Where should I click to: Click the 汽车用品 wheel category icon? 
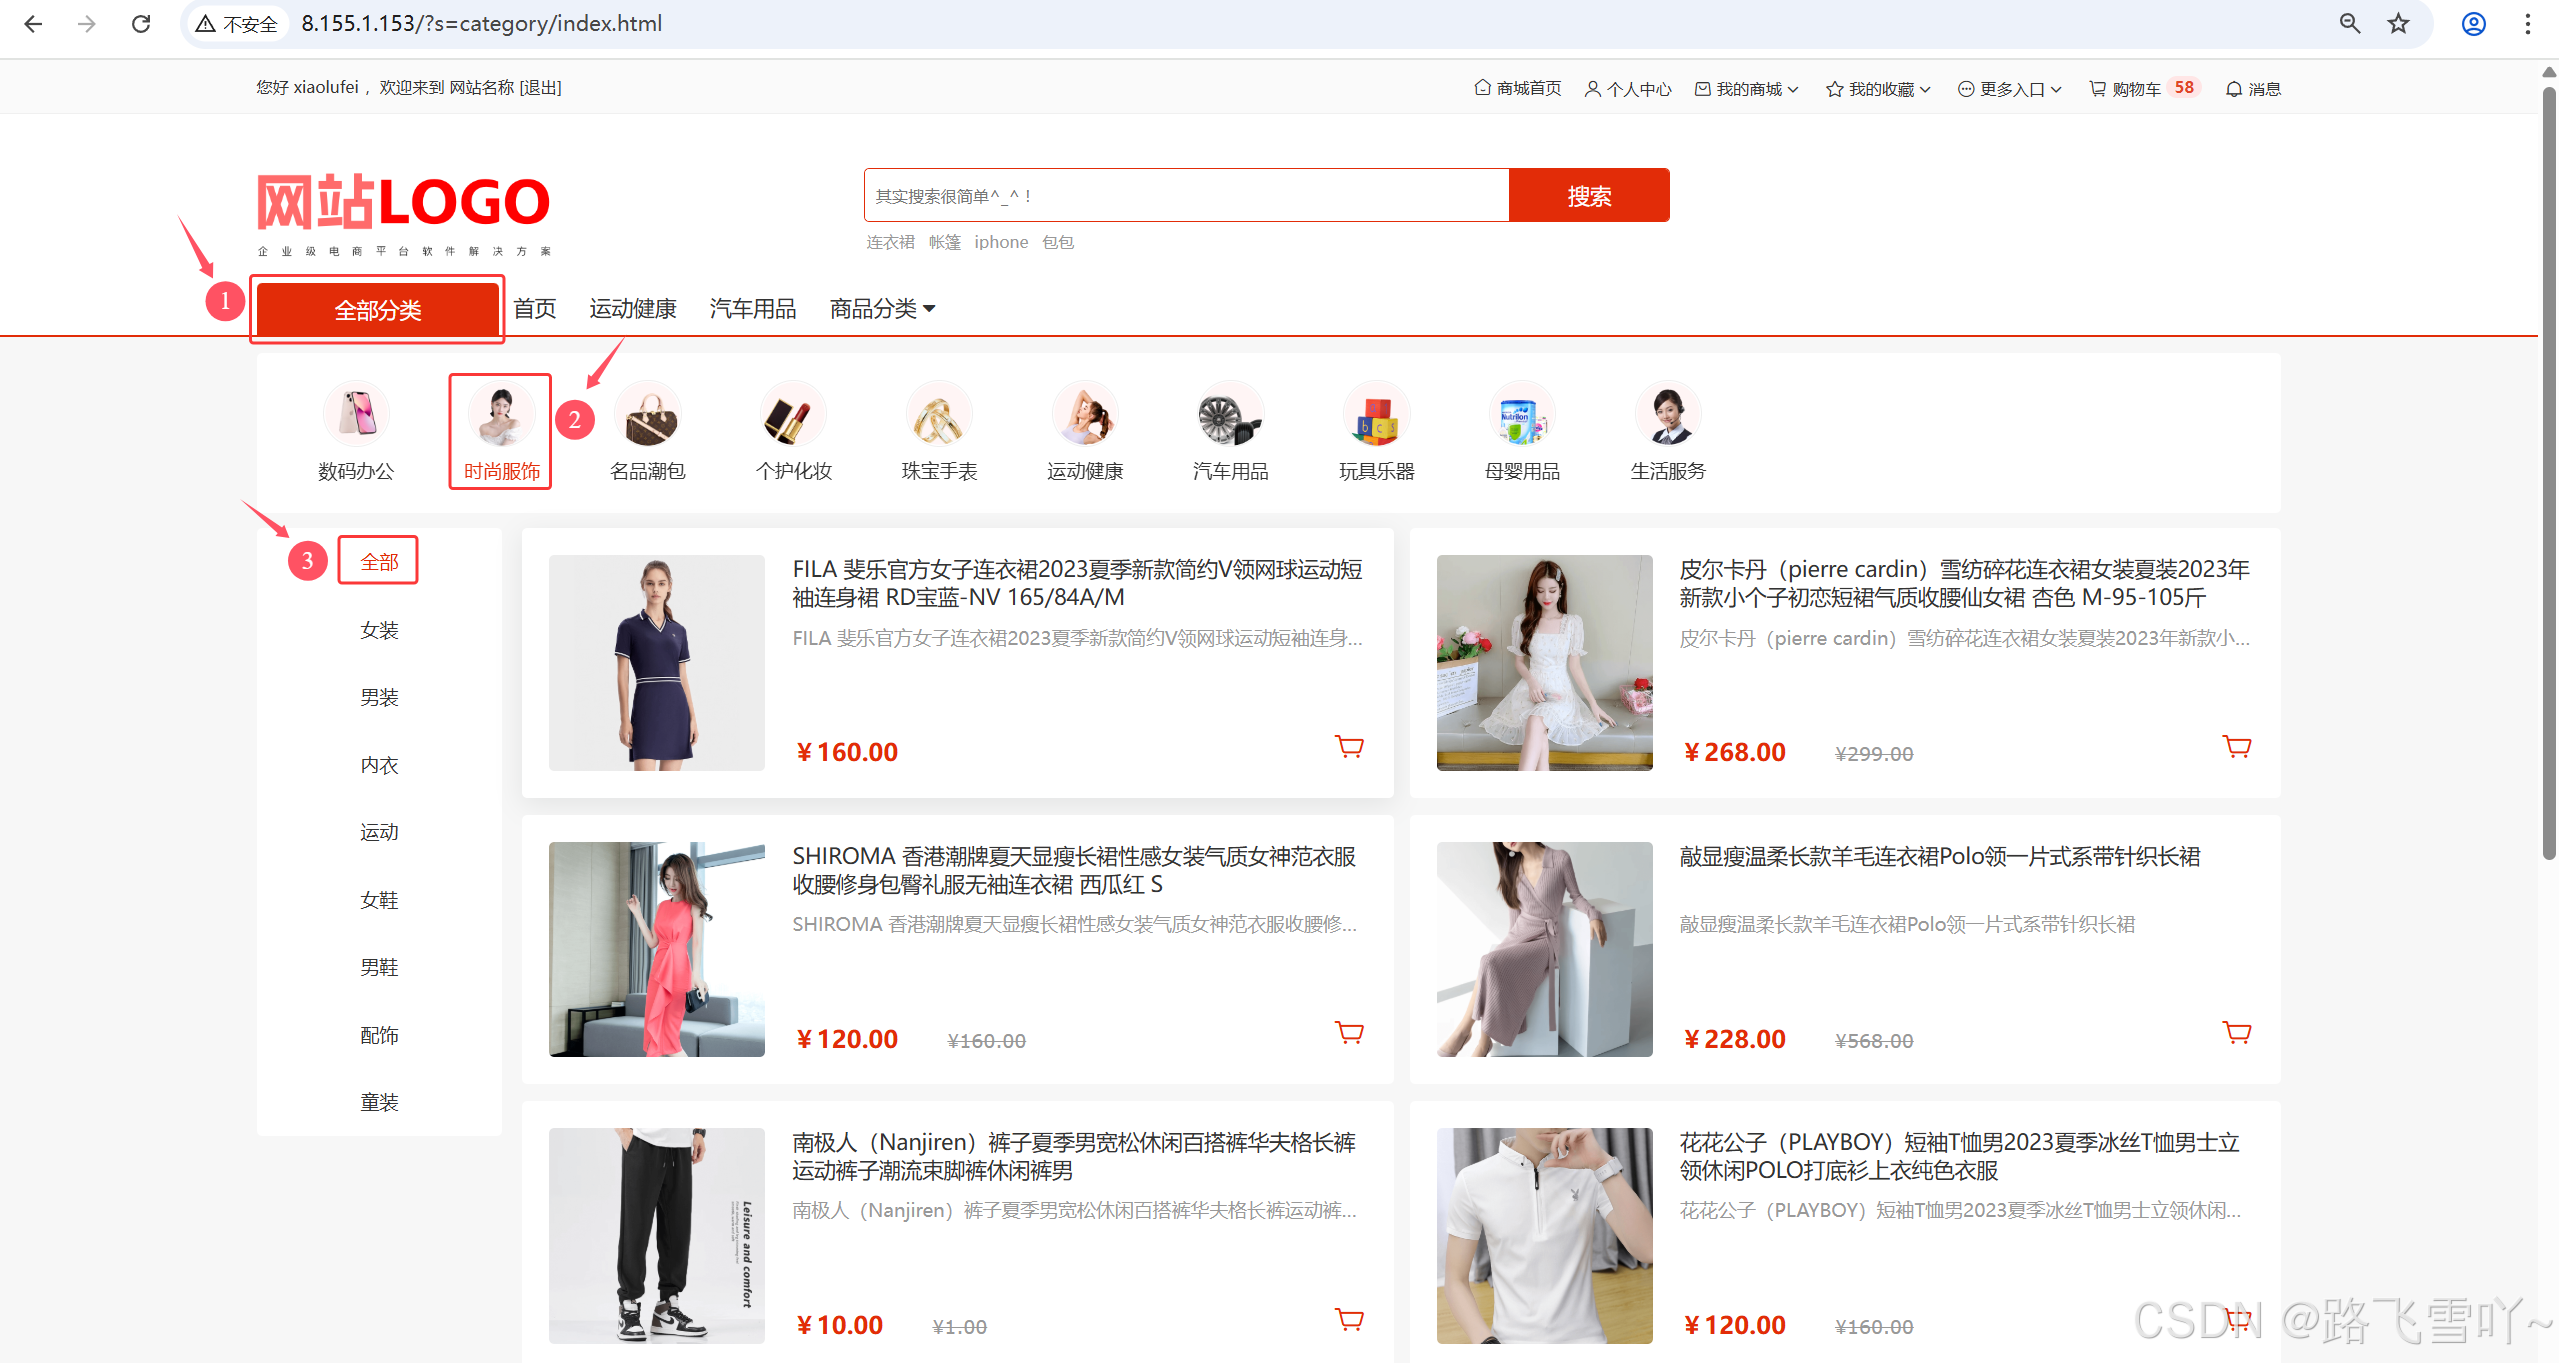tap(1230, 414)
